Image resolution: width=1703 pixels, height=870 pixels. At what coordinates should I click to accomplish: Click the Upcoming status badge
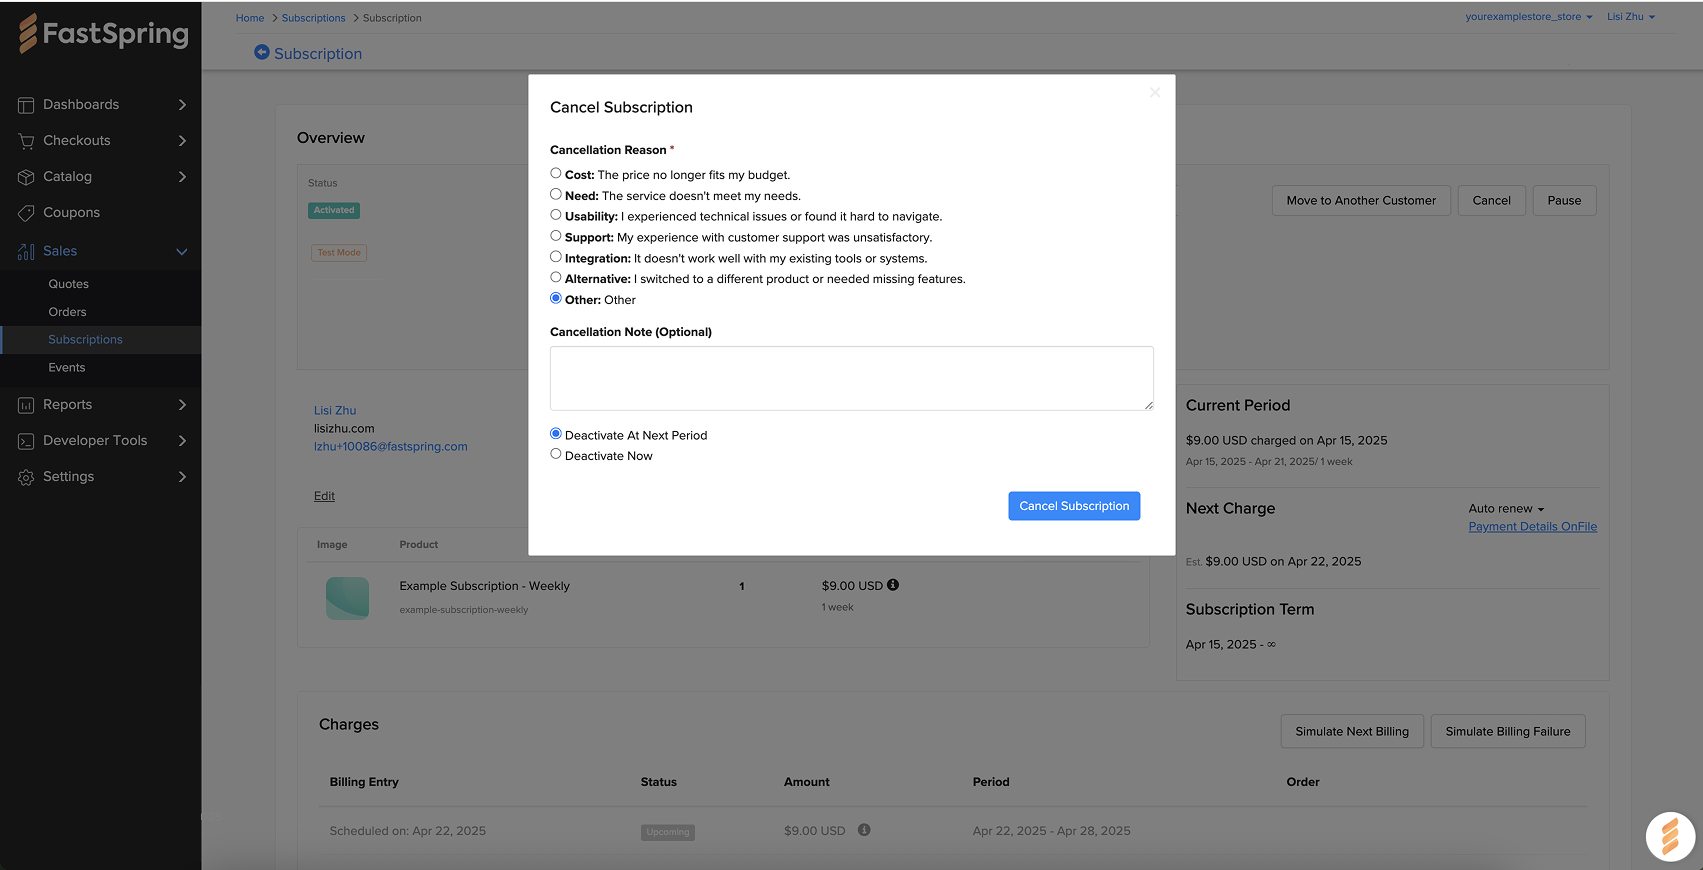(x=668, y=832)
